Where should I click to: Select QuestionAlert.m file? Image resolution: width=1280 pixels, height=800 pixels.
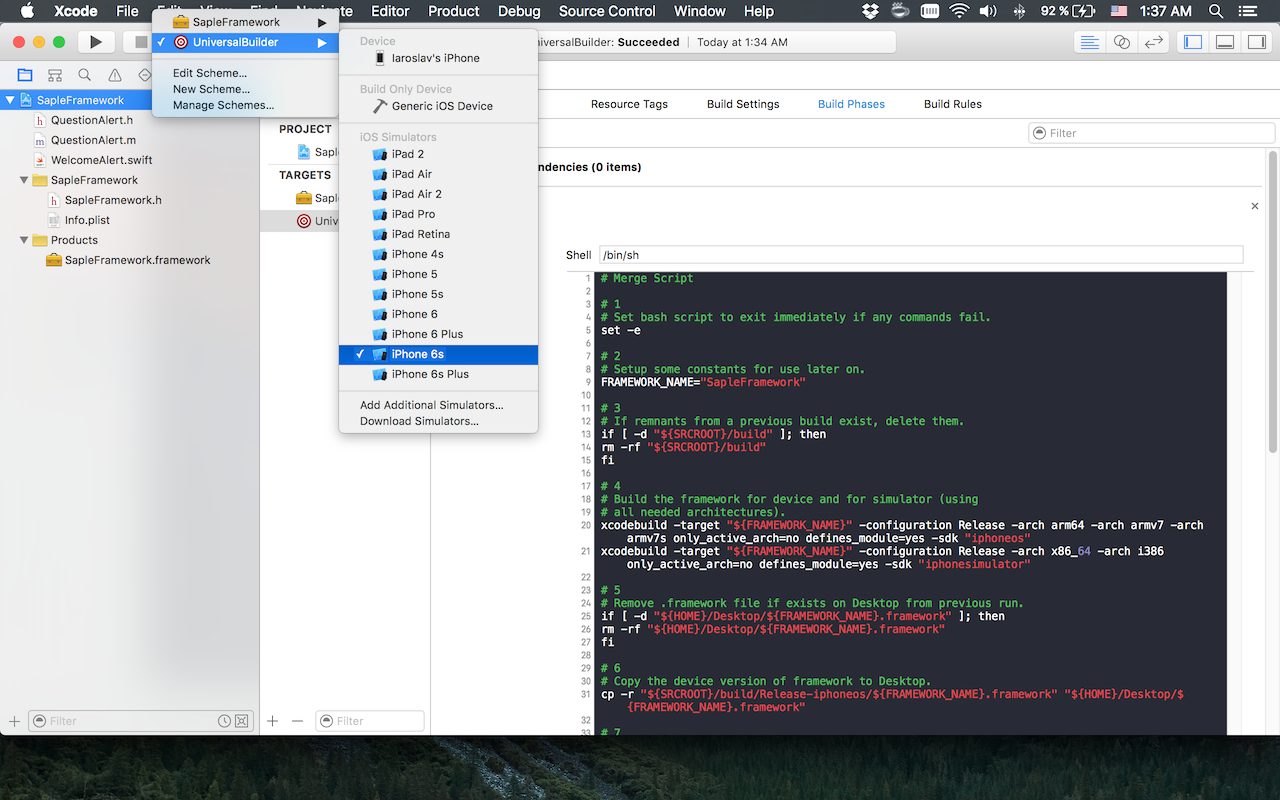coord(93,140)
